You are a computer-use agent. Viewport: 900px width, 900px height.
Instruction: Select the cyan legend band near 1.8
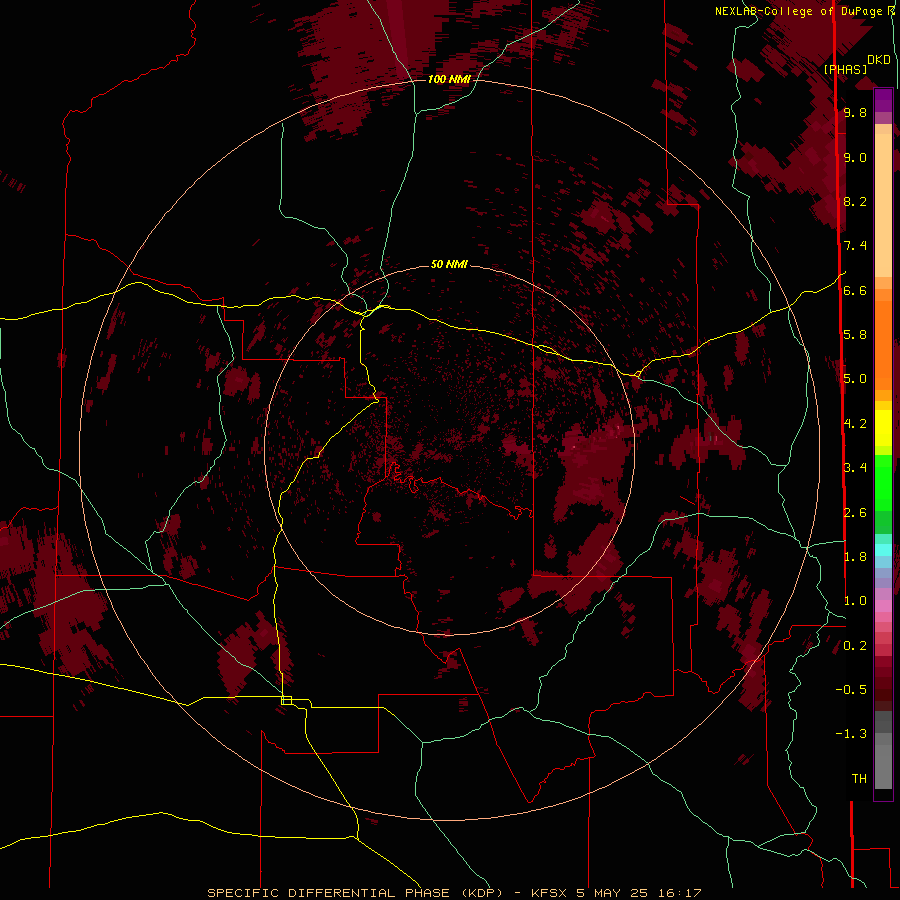pyautogui.click(x=883, y=550)
